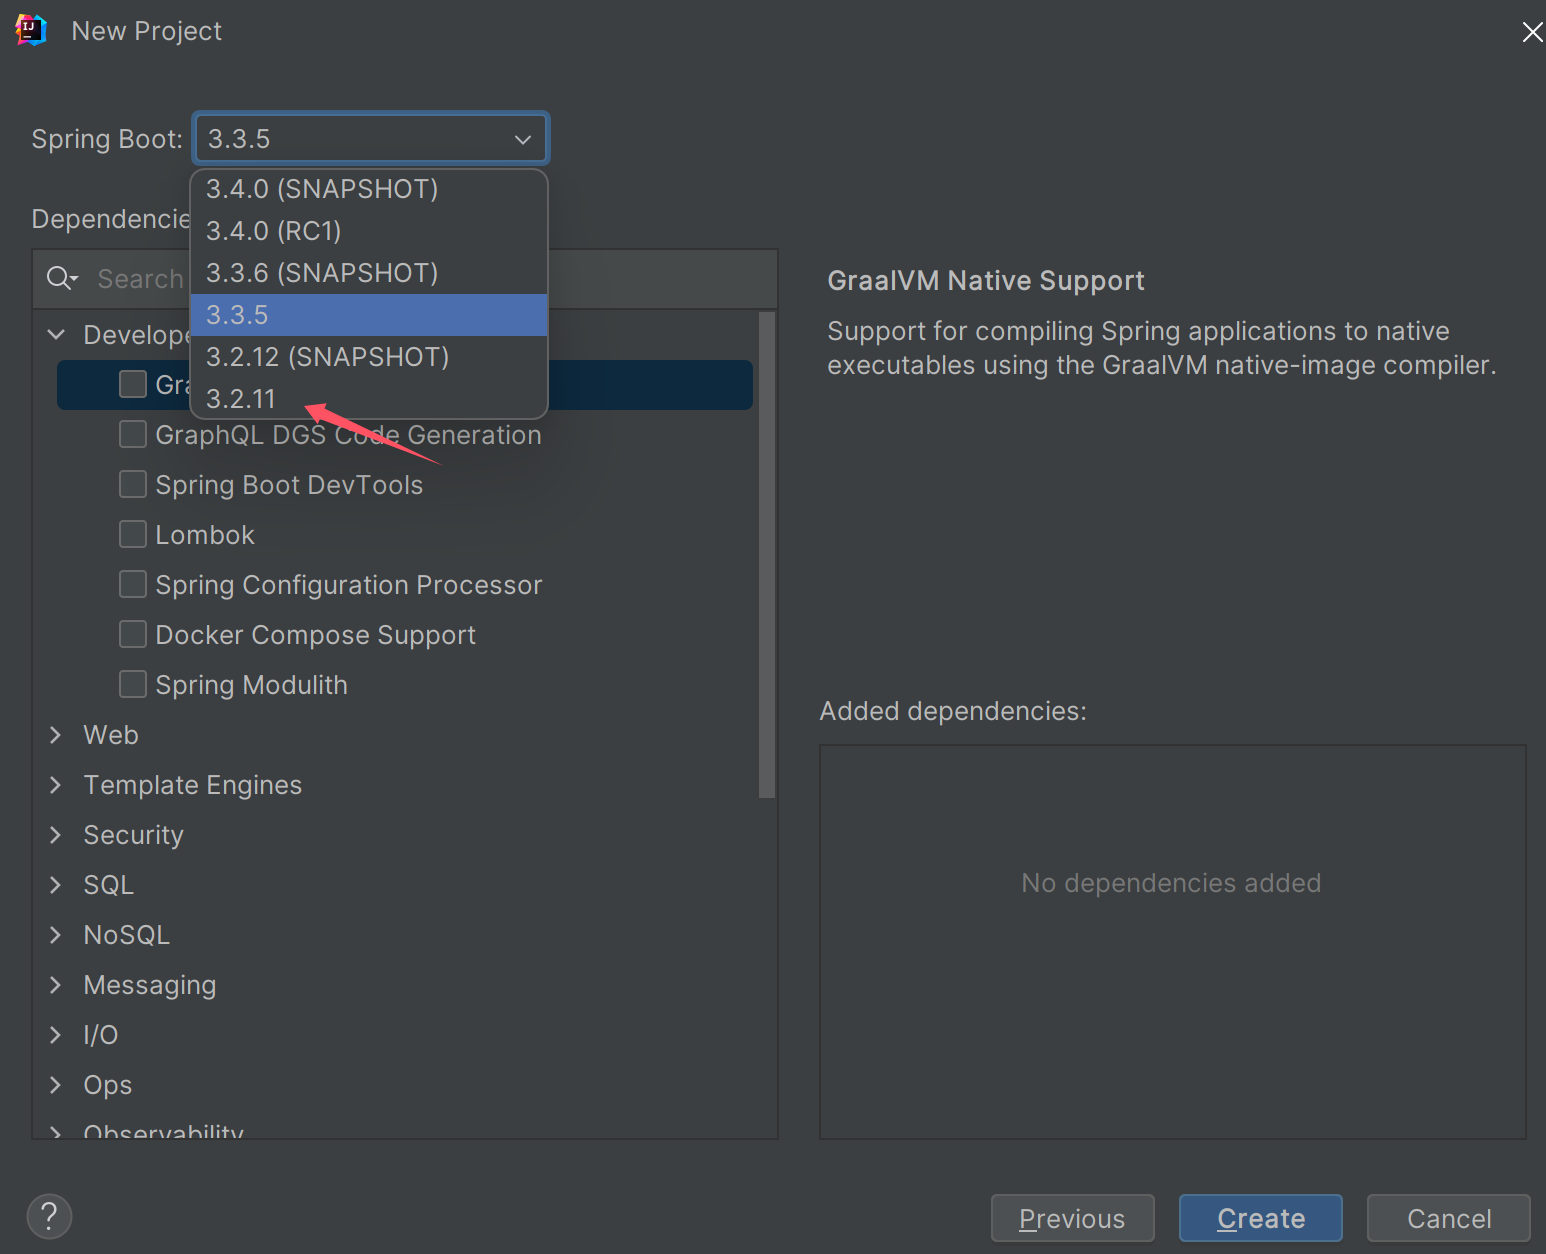The width and height of the screenshot is (1546, 1254).
Task: Click the Docker Compose Support label
Action: coord(316,635)
